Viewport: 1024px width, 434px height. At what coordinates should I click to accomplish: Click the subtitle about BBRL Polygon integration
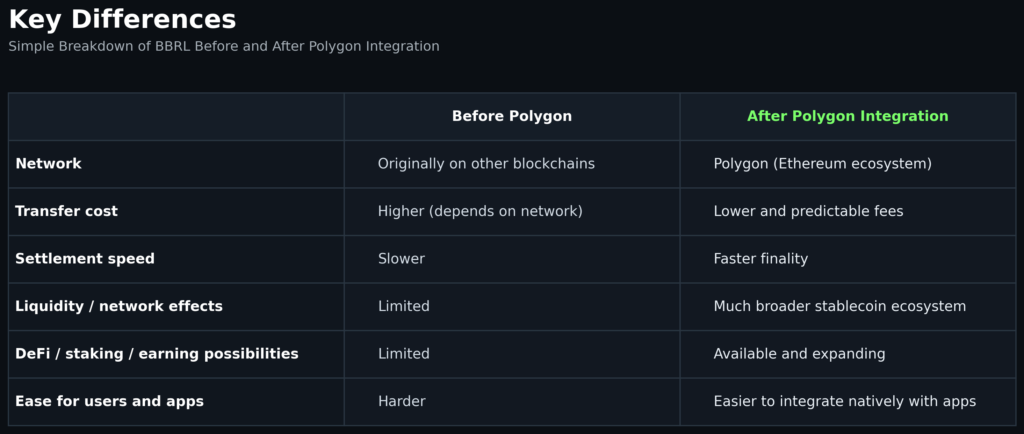coord(224,46)
